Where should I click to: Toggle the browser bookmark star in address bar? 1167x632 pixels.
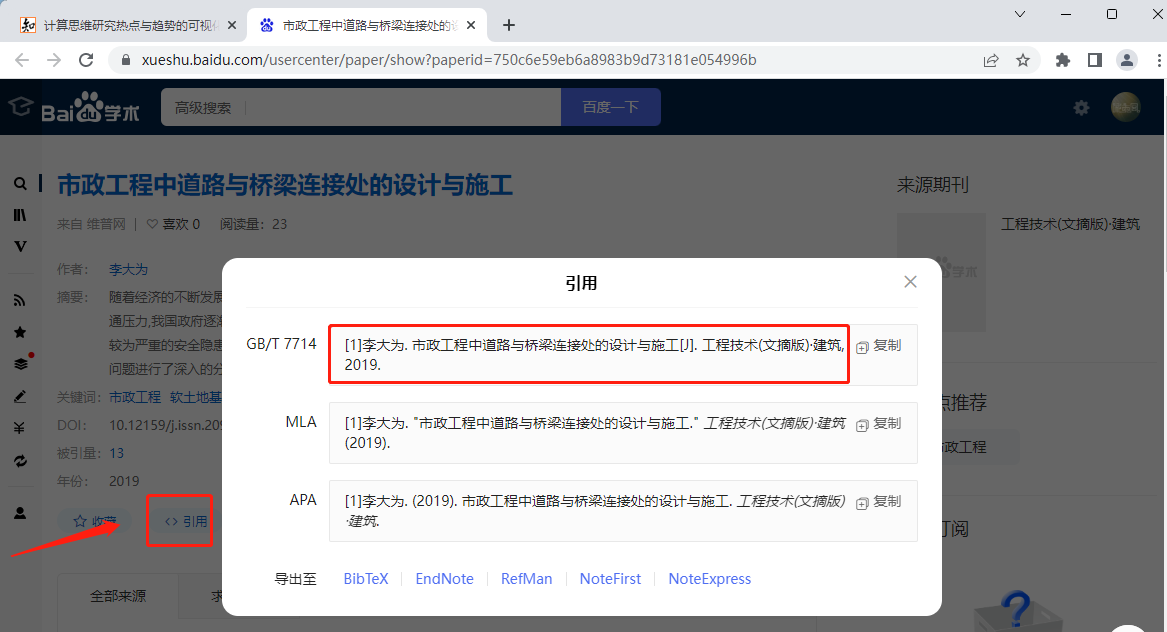tap(1024, 60)
